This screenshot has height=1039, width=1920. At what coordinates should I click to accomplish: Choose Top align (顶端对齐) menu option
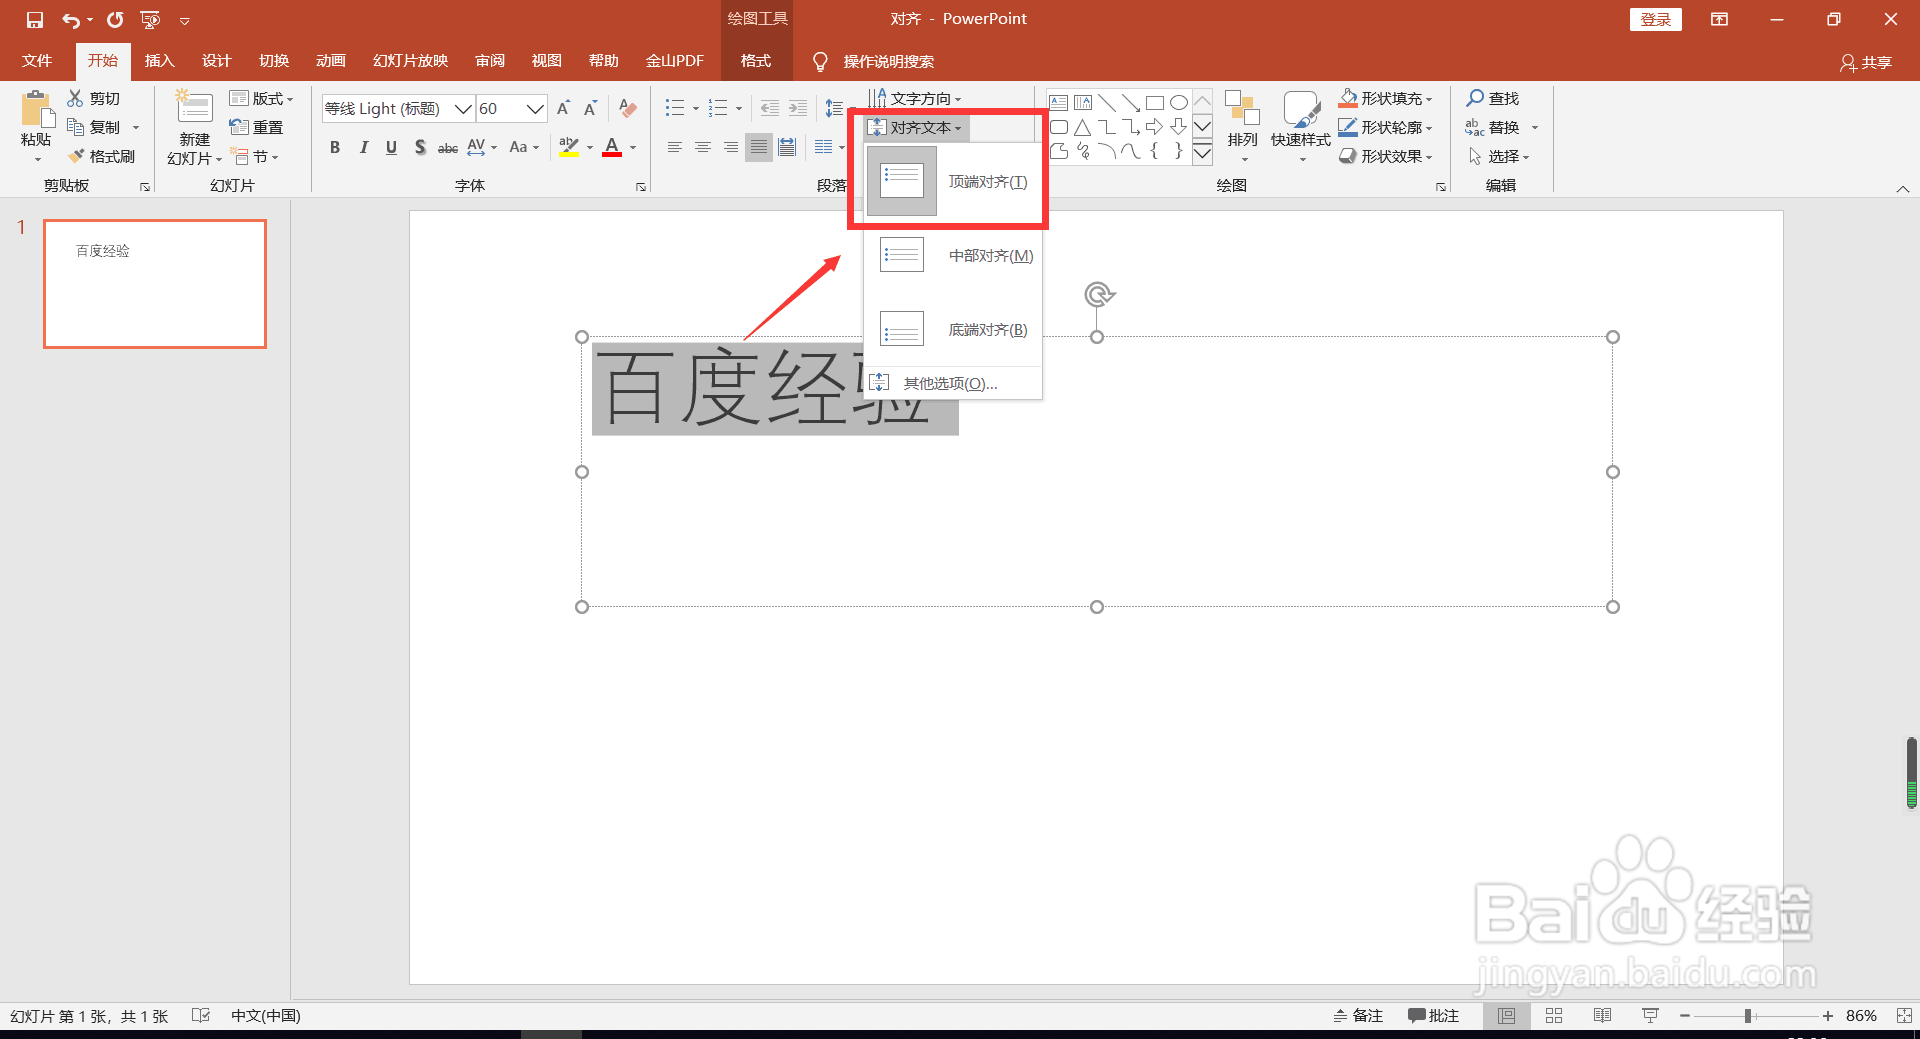click(x=953, y=181)
